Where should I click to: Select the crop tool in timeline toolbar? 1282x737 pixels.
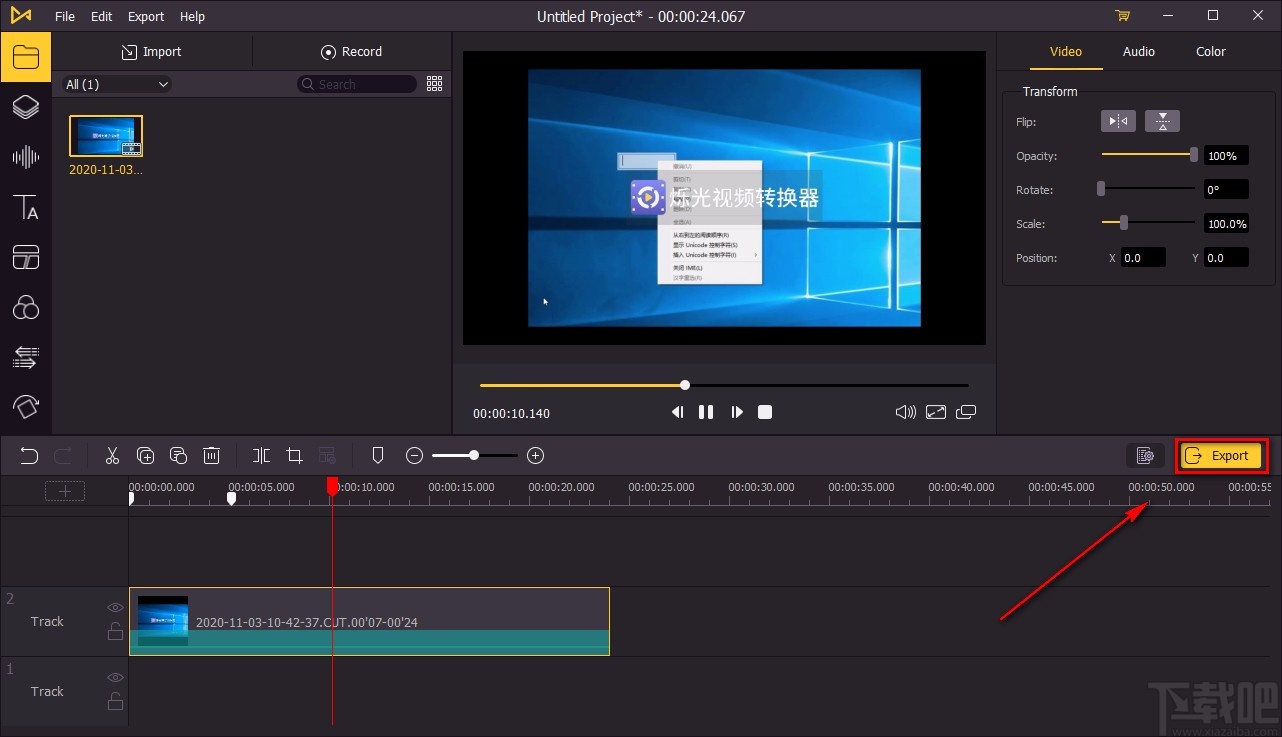click(x=294, y=456)
